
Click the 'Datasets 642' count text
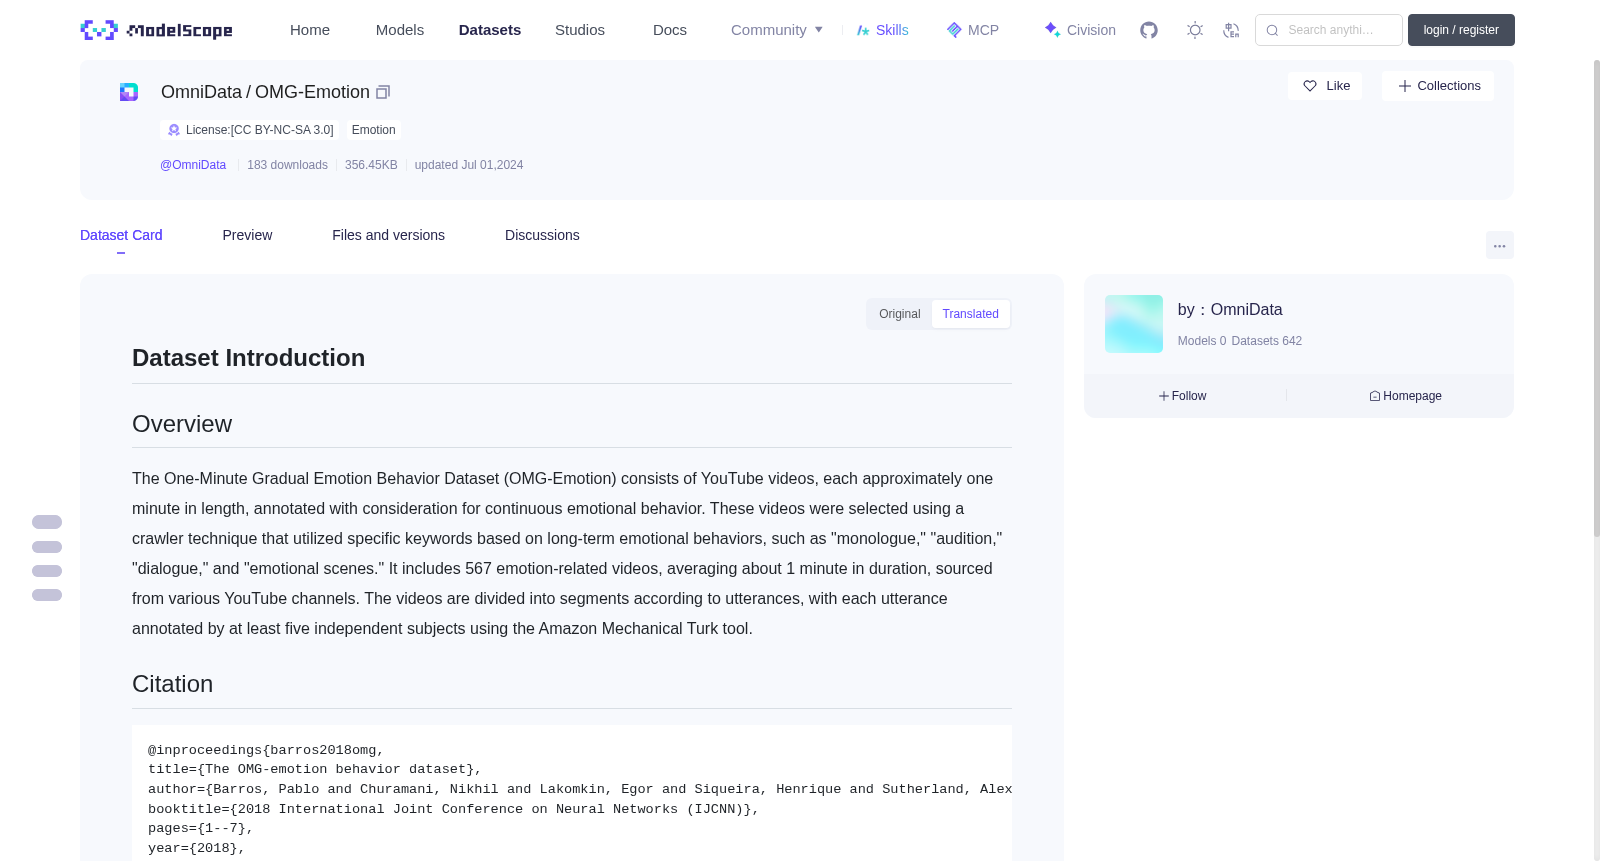[1267, 341]
